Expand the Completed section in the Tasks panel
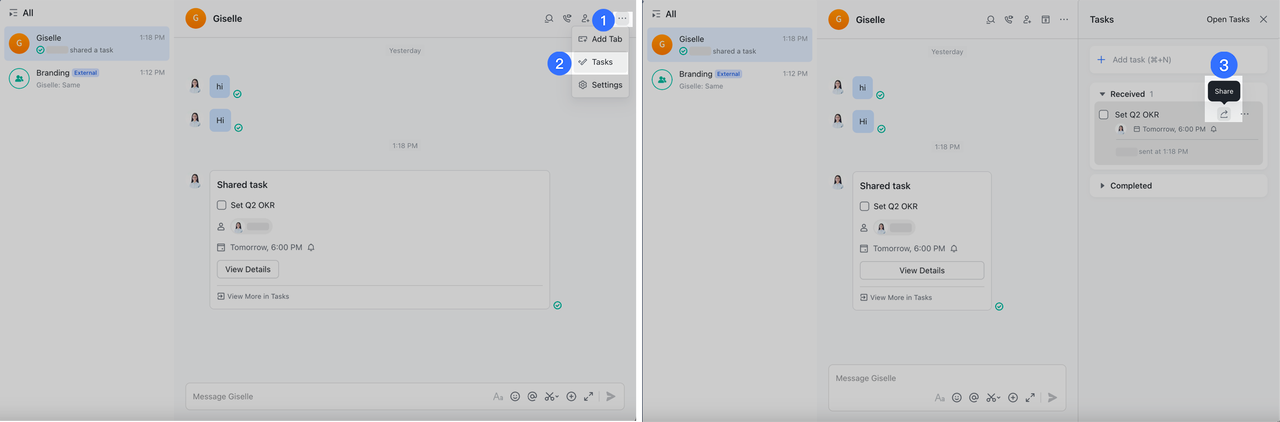This screenshot has width=1280, height=422. [1102, 186]
